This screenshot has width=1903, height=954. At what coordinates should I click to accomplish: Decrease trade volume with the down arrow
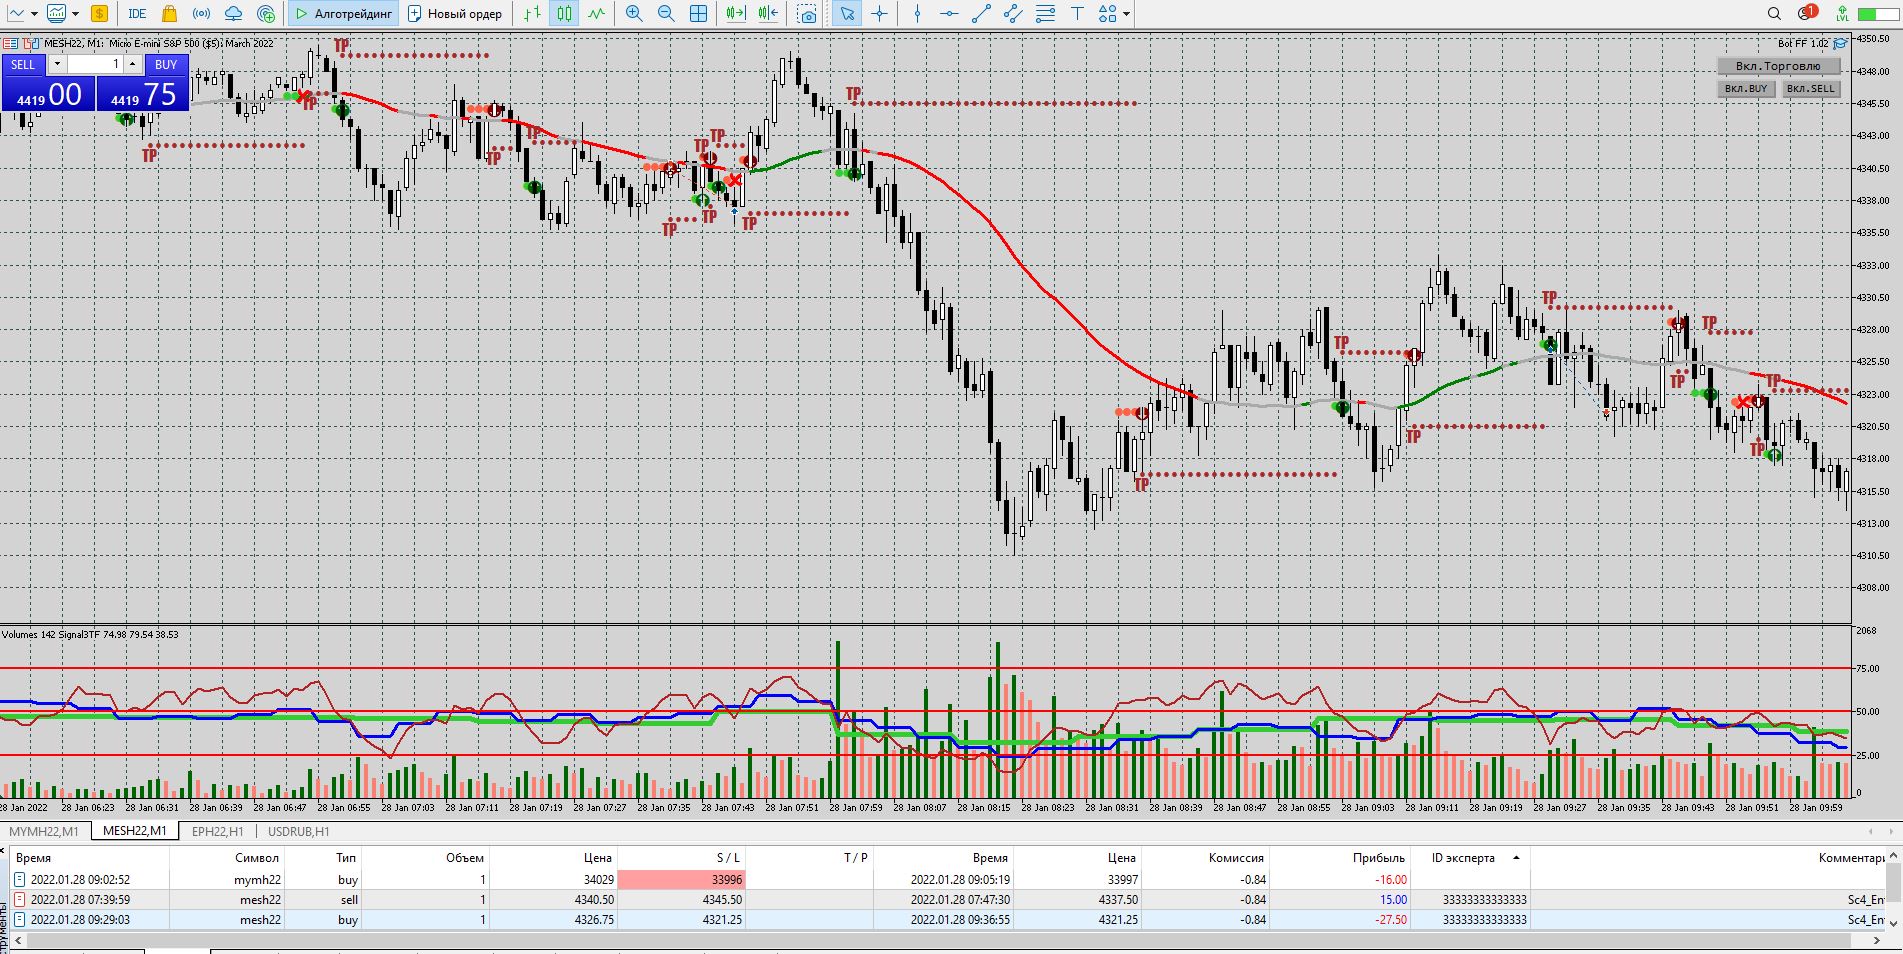tap(58, 64)
